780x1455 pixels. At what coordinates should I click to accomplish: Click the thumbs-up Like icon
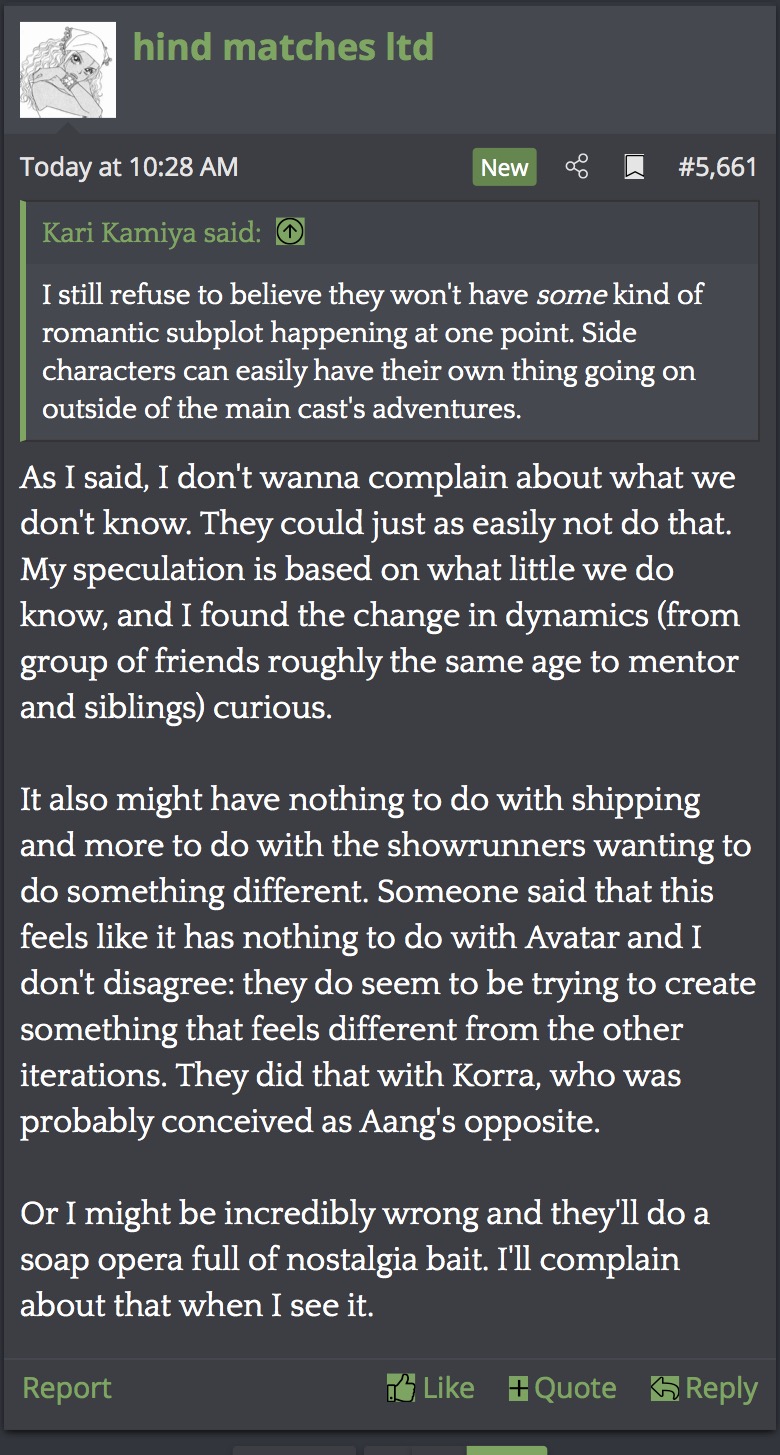pyautogui.click(x=400, y=1388)
